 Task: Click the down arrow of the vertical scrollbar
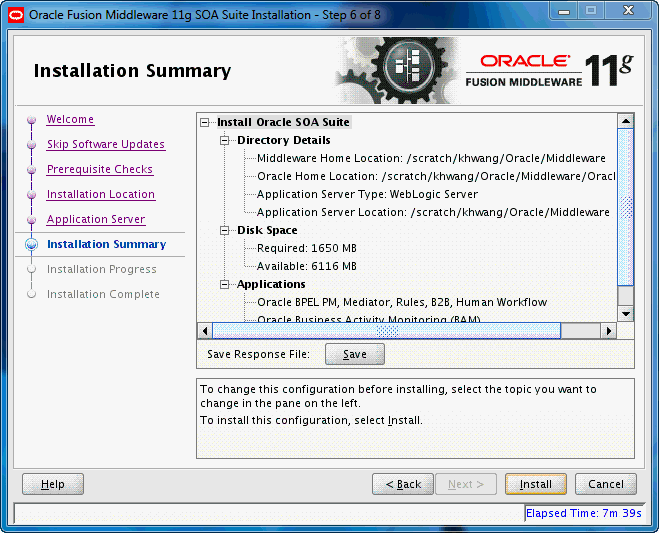[x=626, y=314]
